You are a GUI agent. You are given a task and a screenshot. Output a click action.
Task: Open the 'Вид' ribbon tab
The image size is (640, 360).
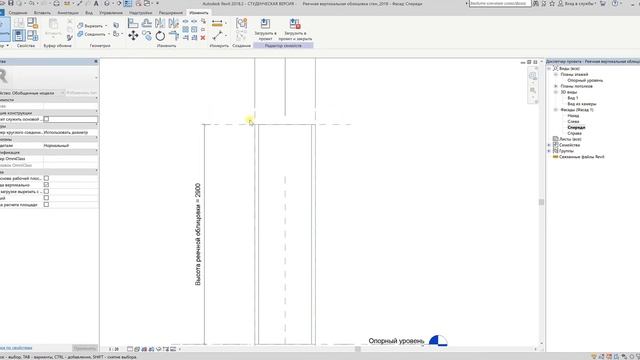coord(89,13)
